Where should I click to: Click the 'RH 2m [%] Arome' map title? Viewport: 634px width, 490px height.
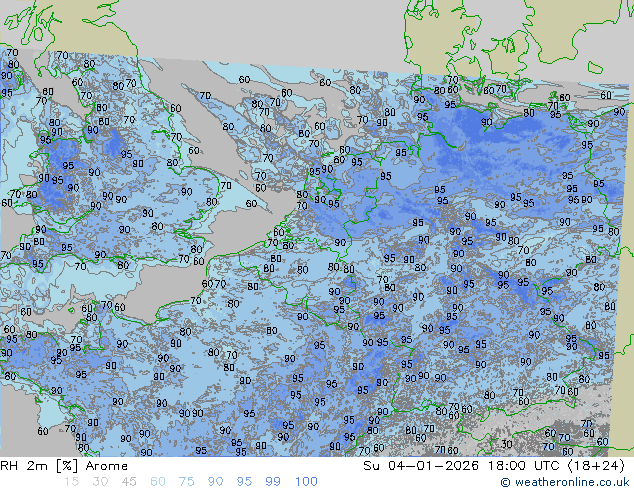tap(64, 466)
